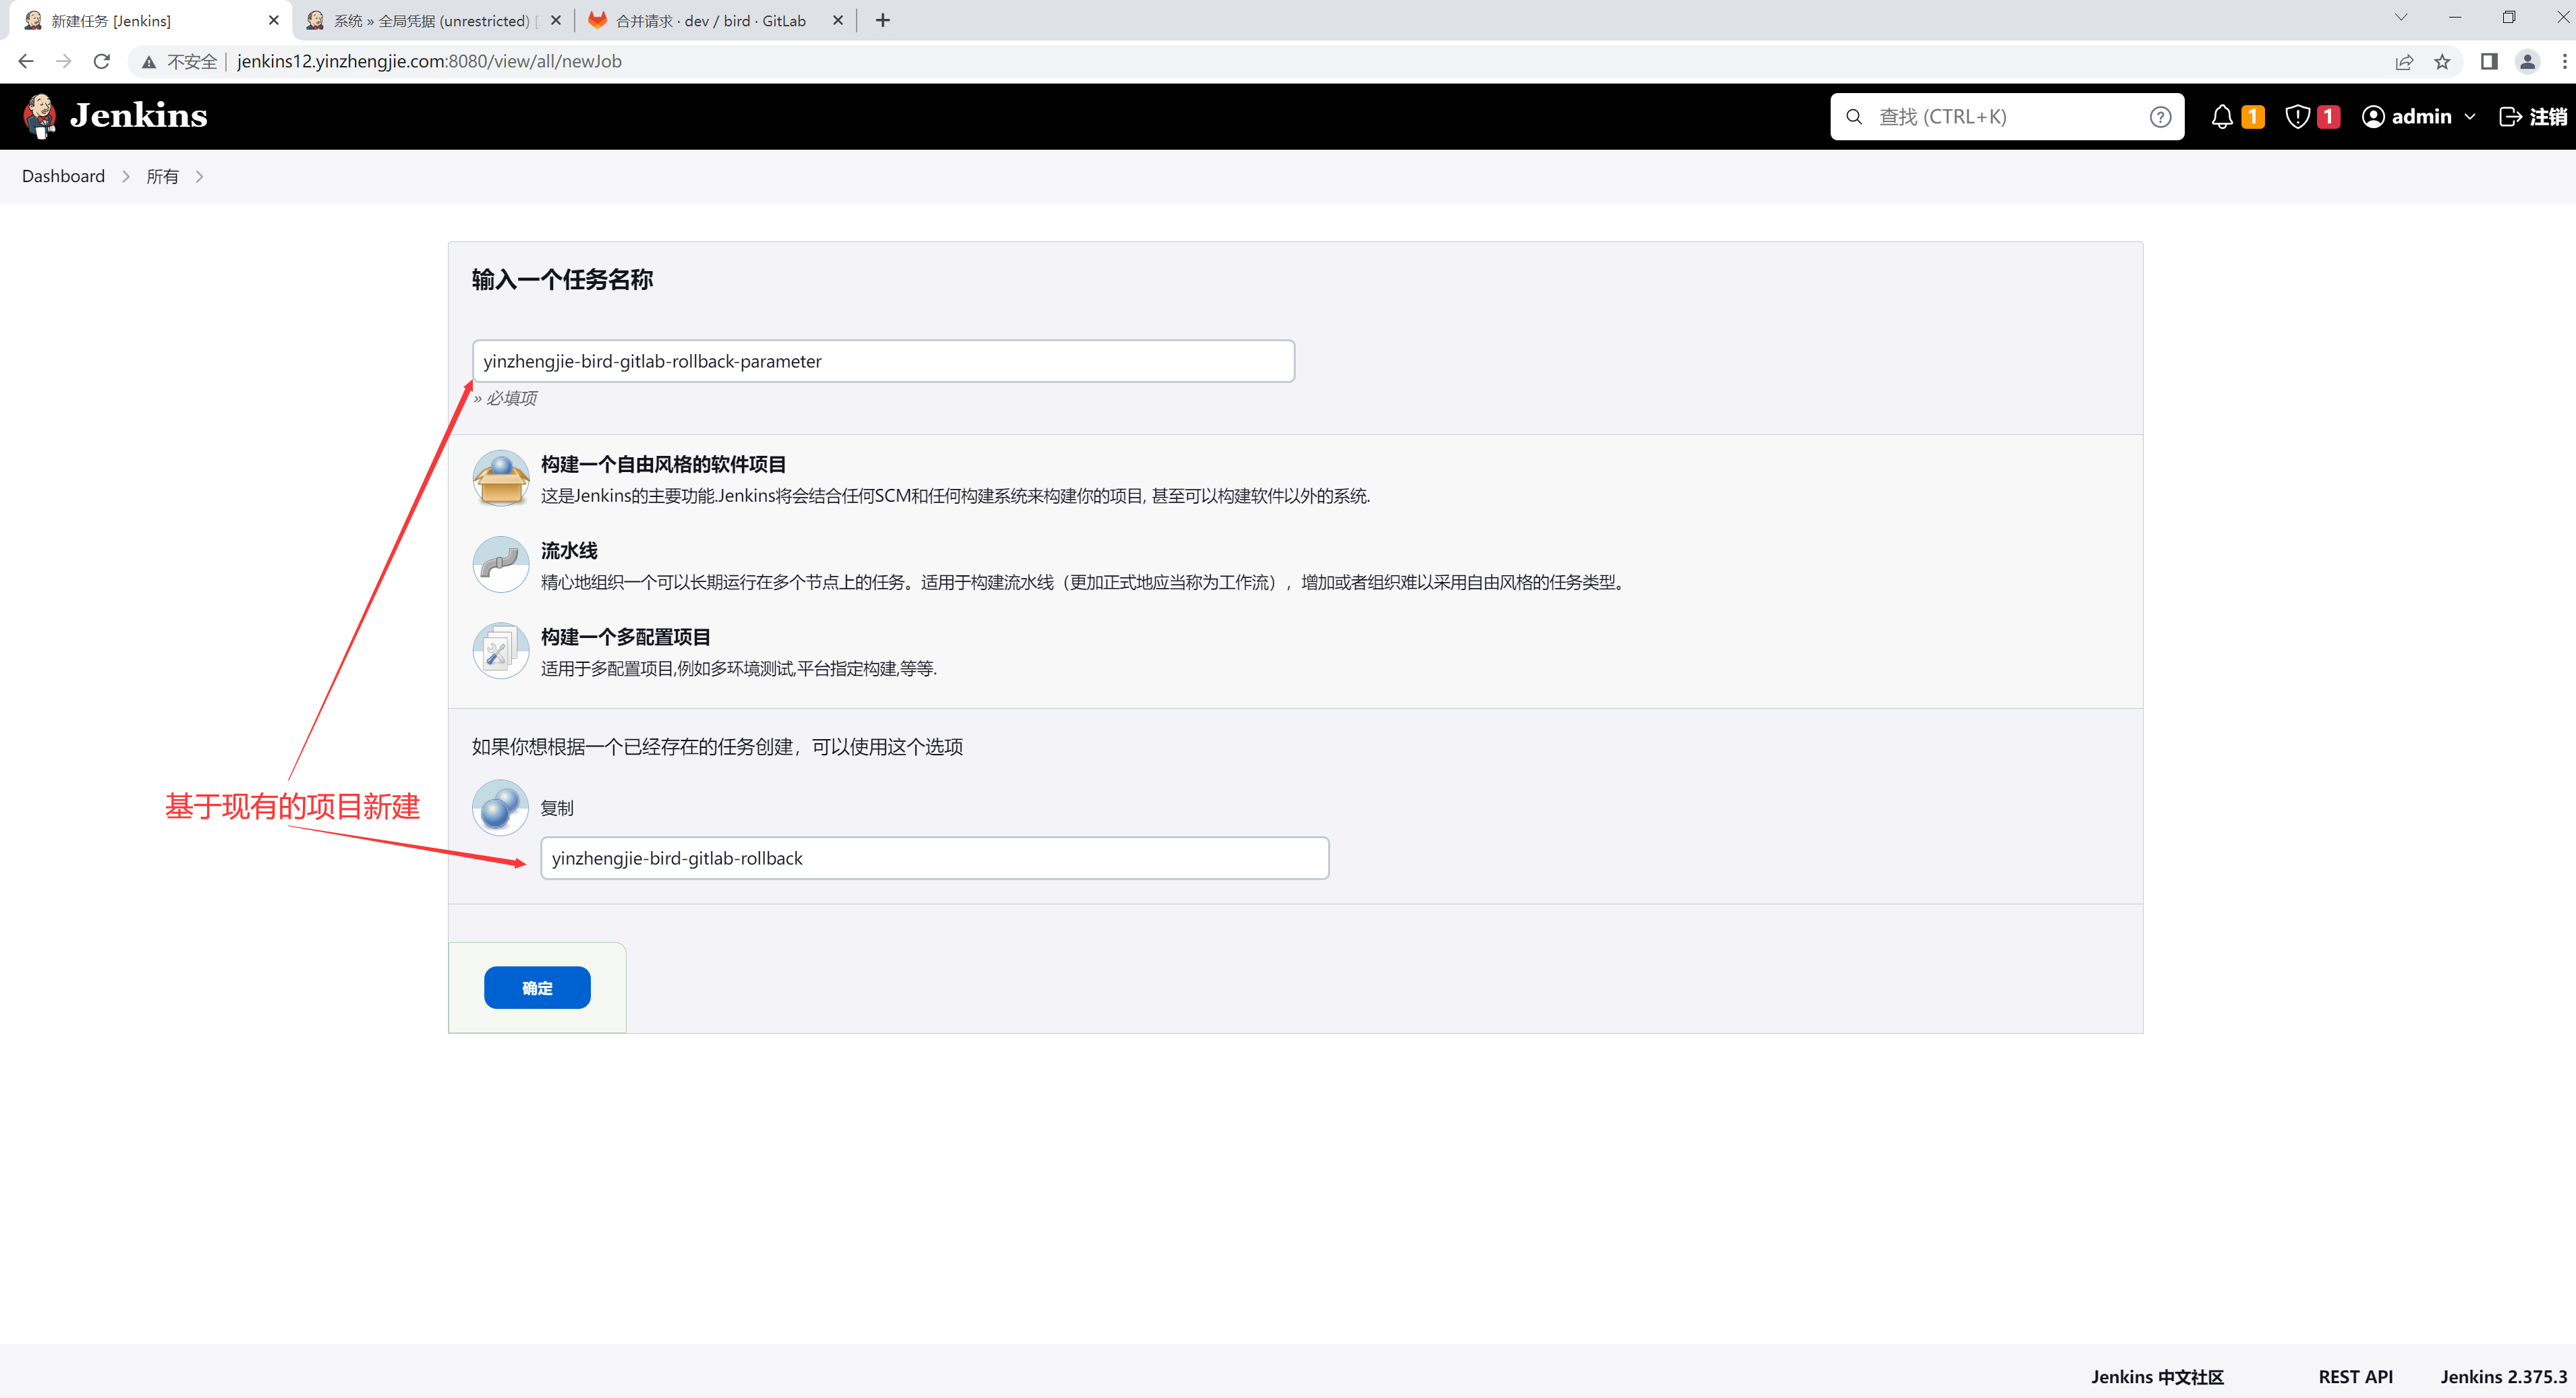Open the notifications bell icon
Screen dimensions: 2576x1398
point(2221,117)
